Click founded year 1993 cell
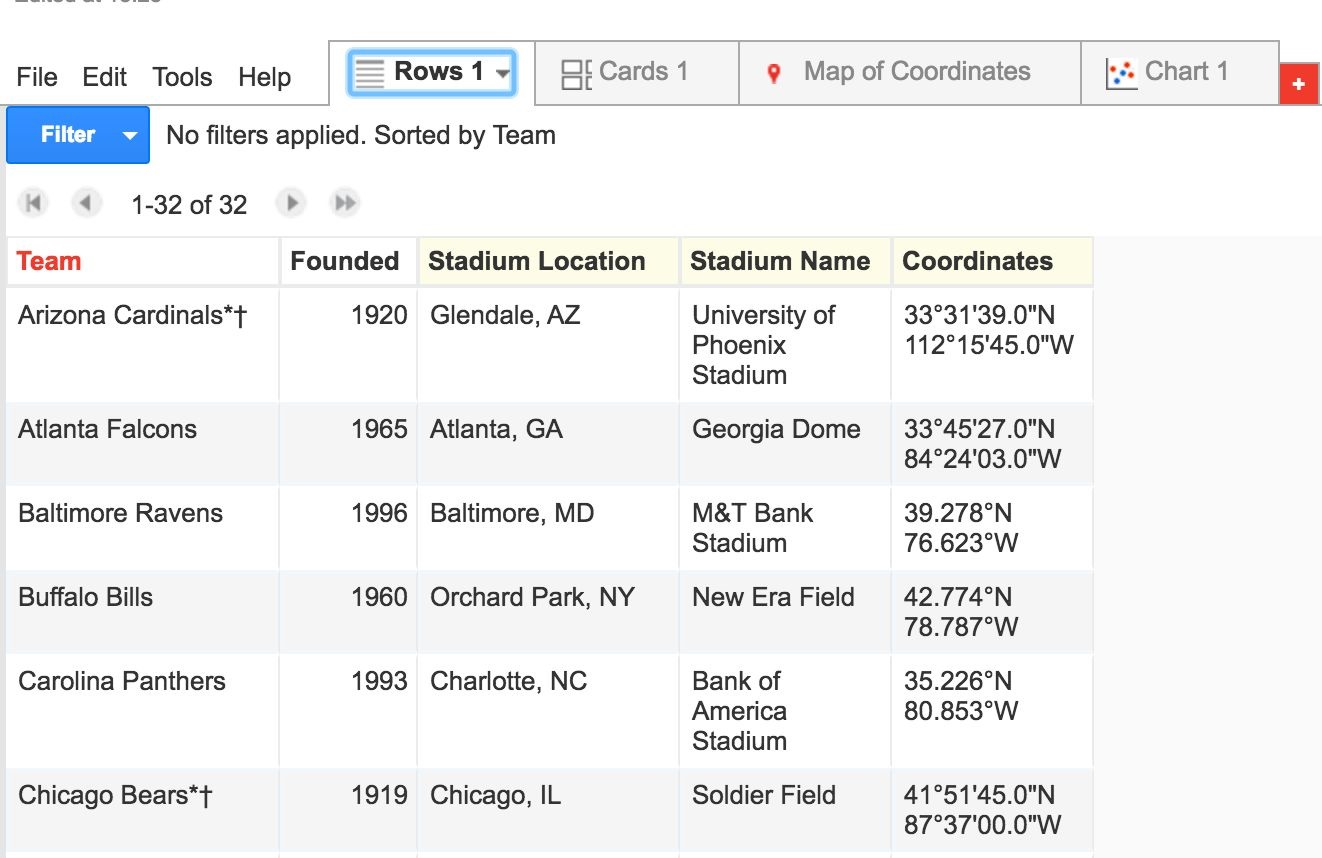The image size is (1322, 858). (348, 711)
